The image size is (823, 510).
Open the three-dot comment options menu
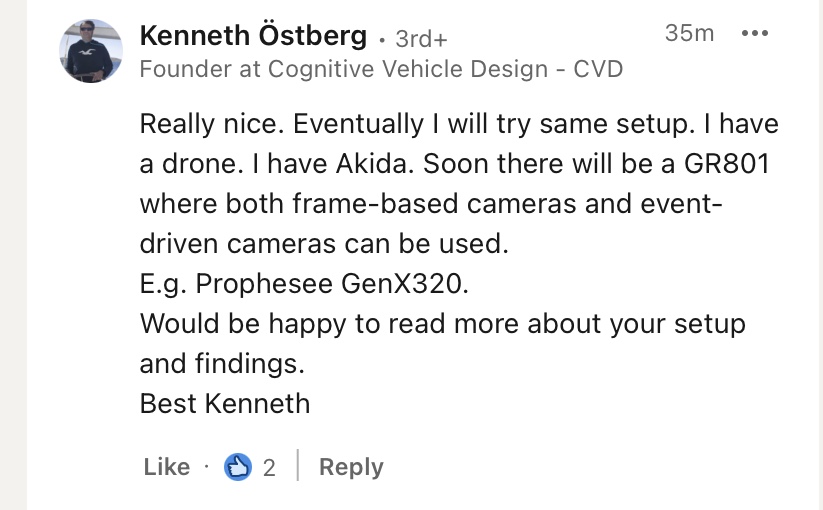click(754, 34)
